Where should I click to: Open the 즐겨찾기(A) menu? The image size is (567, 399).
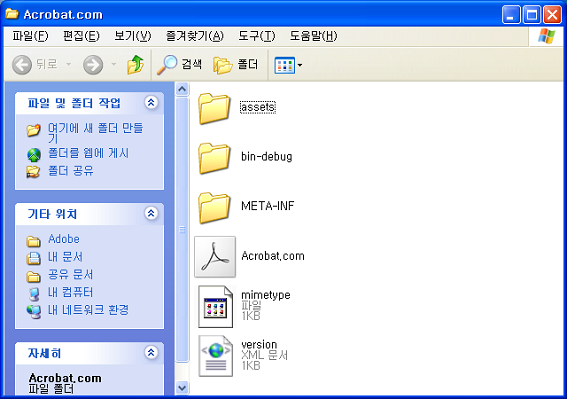coord(195,36)
